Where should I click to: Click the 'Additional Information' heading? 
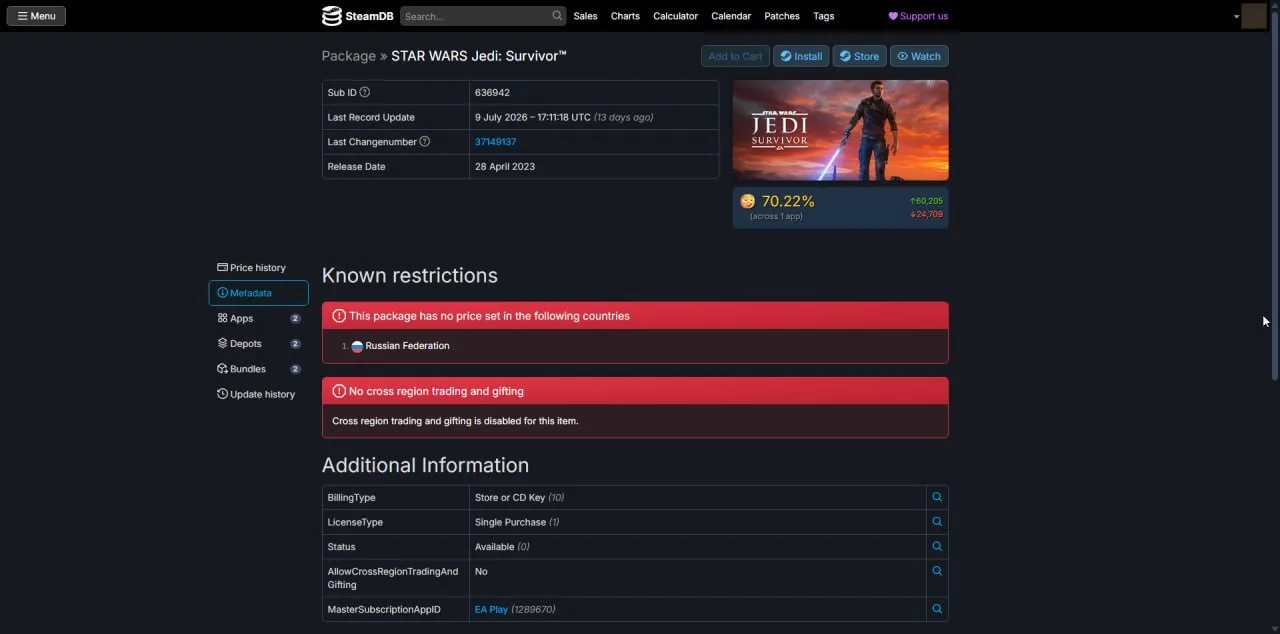(425, 465)
